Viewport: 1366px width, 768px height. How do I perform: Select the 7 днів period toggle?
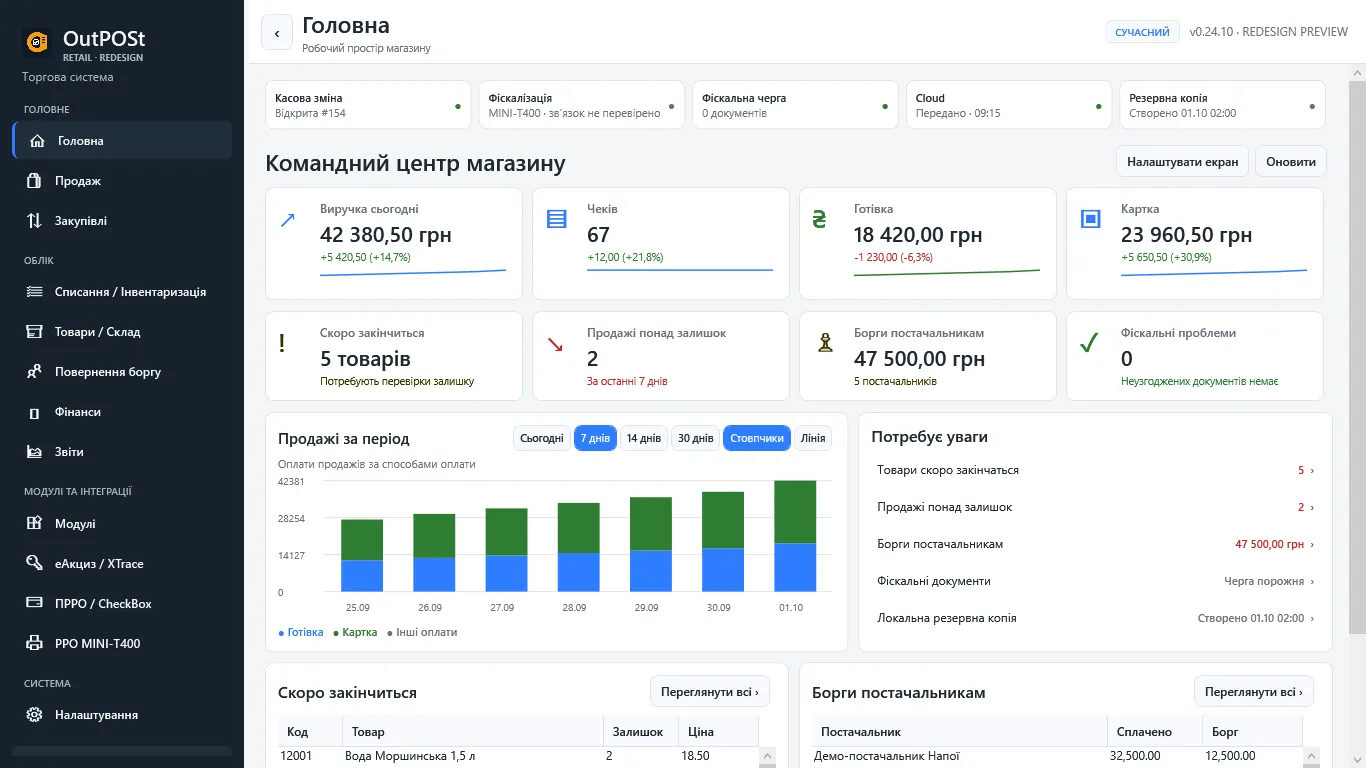click(x=595, y=438)
